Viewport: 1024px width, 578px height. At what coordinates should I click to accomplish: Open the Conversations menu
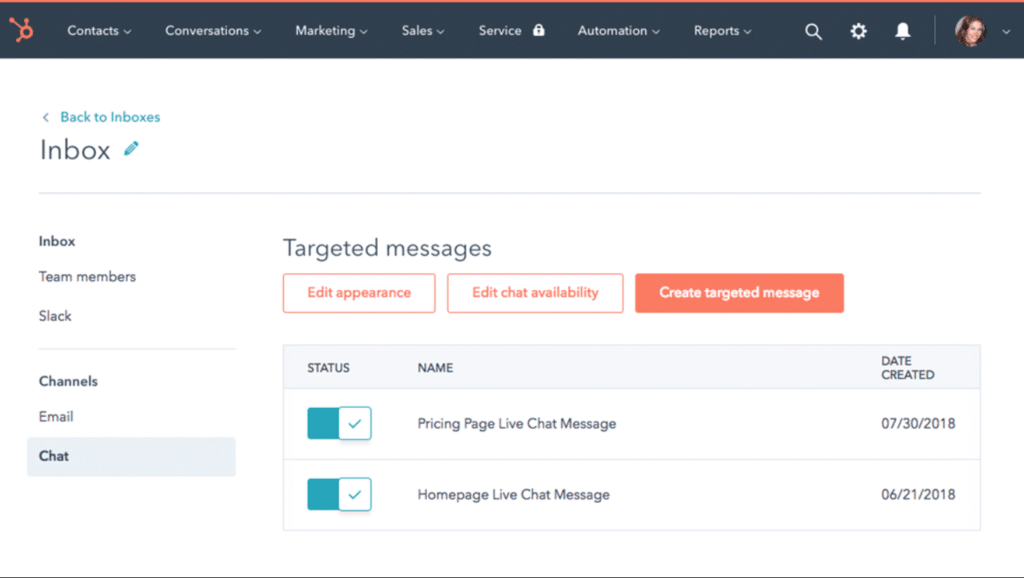pyautogui.click(x=212, y=31)
